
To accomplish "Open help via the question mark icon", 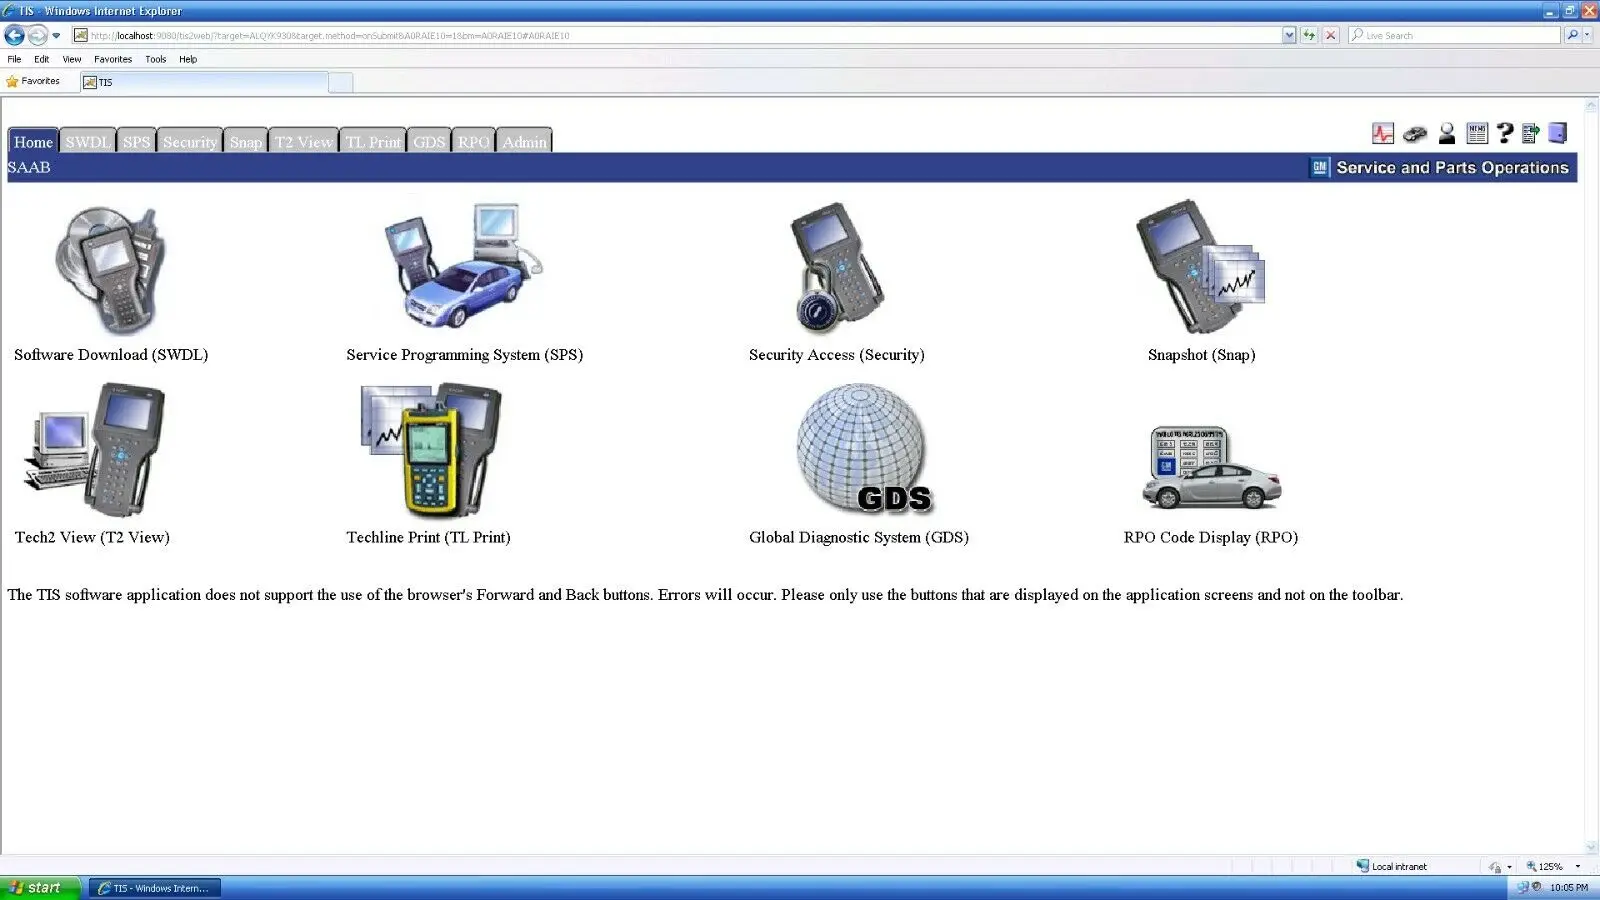I will pos(1505,133).
